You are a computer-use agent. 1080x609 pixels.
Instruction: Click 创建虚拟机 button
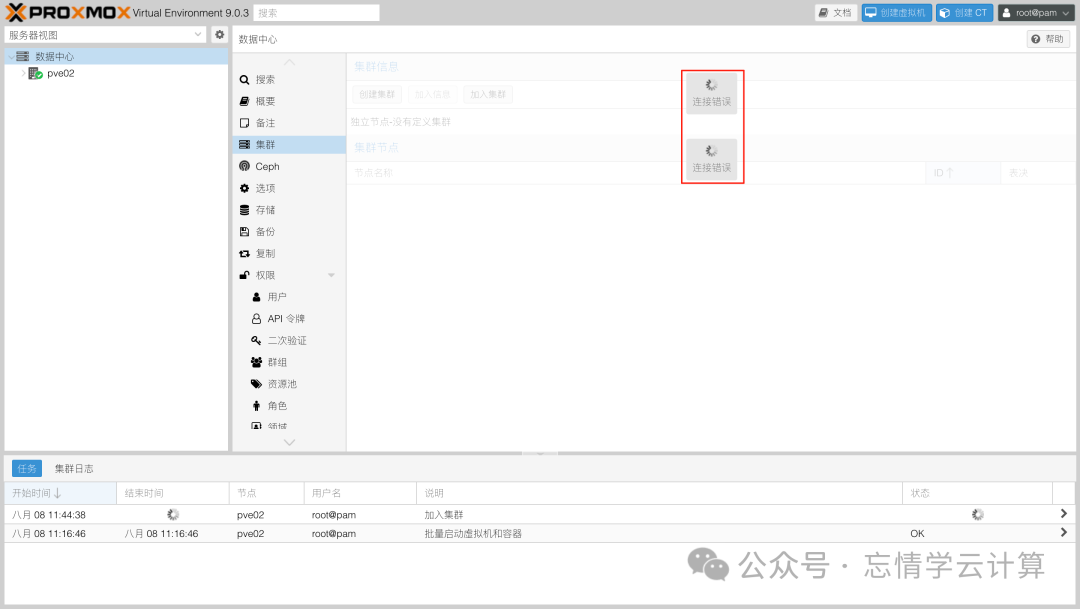896,12
